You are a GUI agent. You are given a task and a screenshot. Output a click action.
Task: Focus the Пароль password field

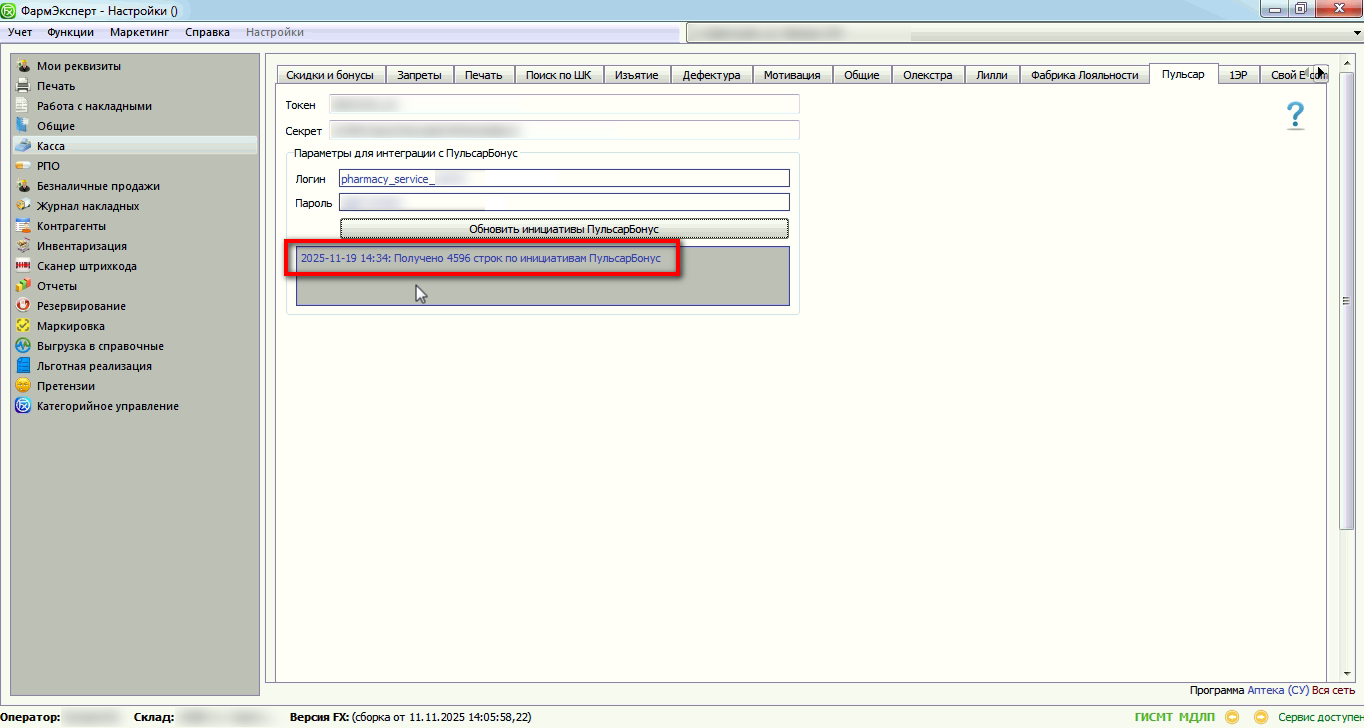[564, 203]
